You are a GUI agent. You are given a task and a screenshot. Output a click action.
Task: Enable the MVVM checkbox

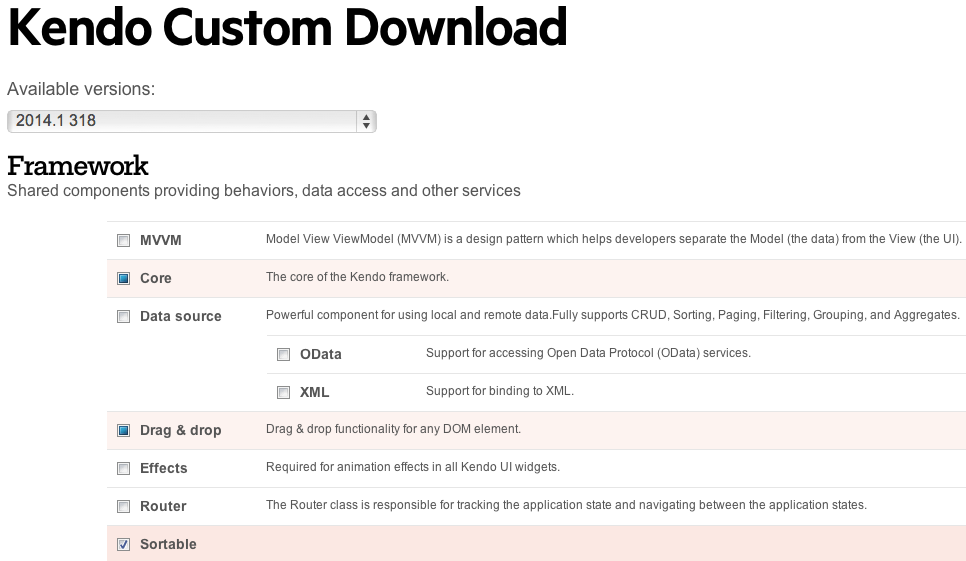click(x=123, y=240)
